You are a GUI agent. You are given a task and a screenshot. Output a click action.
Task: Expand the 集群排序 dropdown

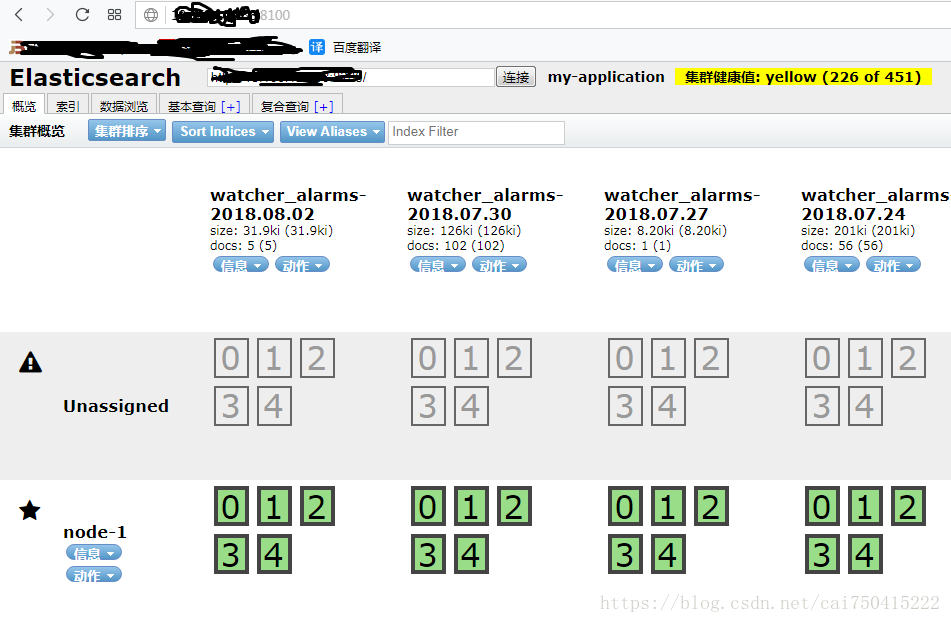point(127,131)
